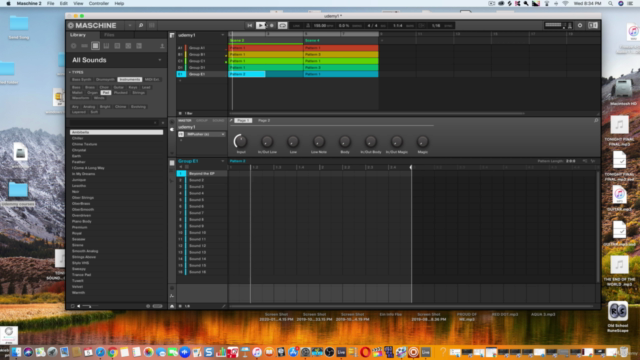Select the Beyond the EP sound slot
The image size is (640, 360).
click(x=202, y=173)
